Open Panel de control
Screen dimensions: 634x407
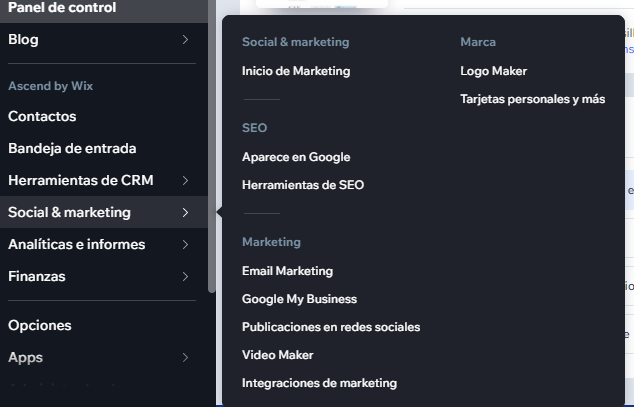click(62, 8)
